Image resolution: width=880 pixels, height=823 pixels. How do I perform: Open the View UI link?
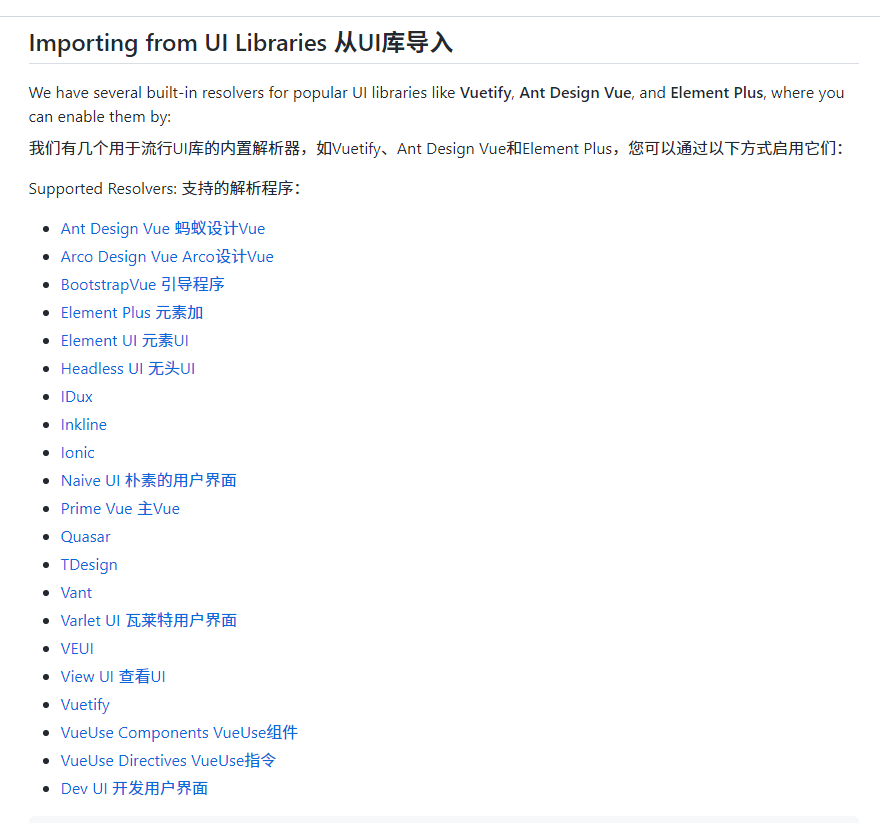point(113,677)
